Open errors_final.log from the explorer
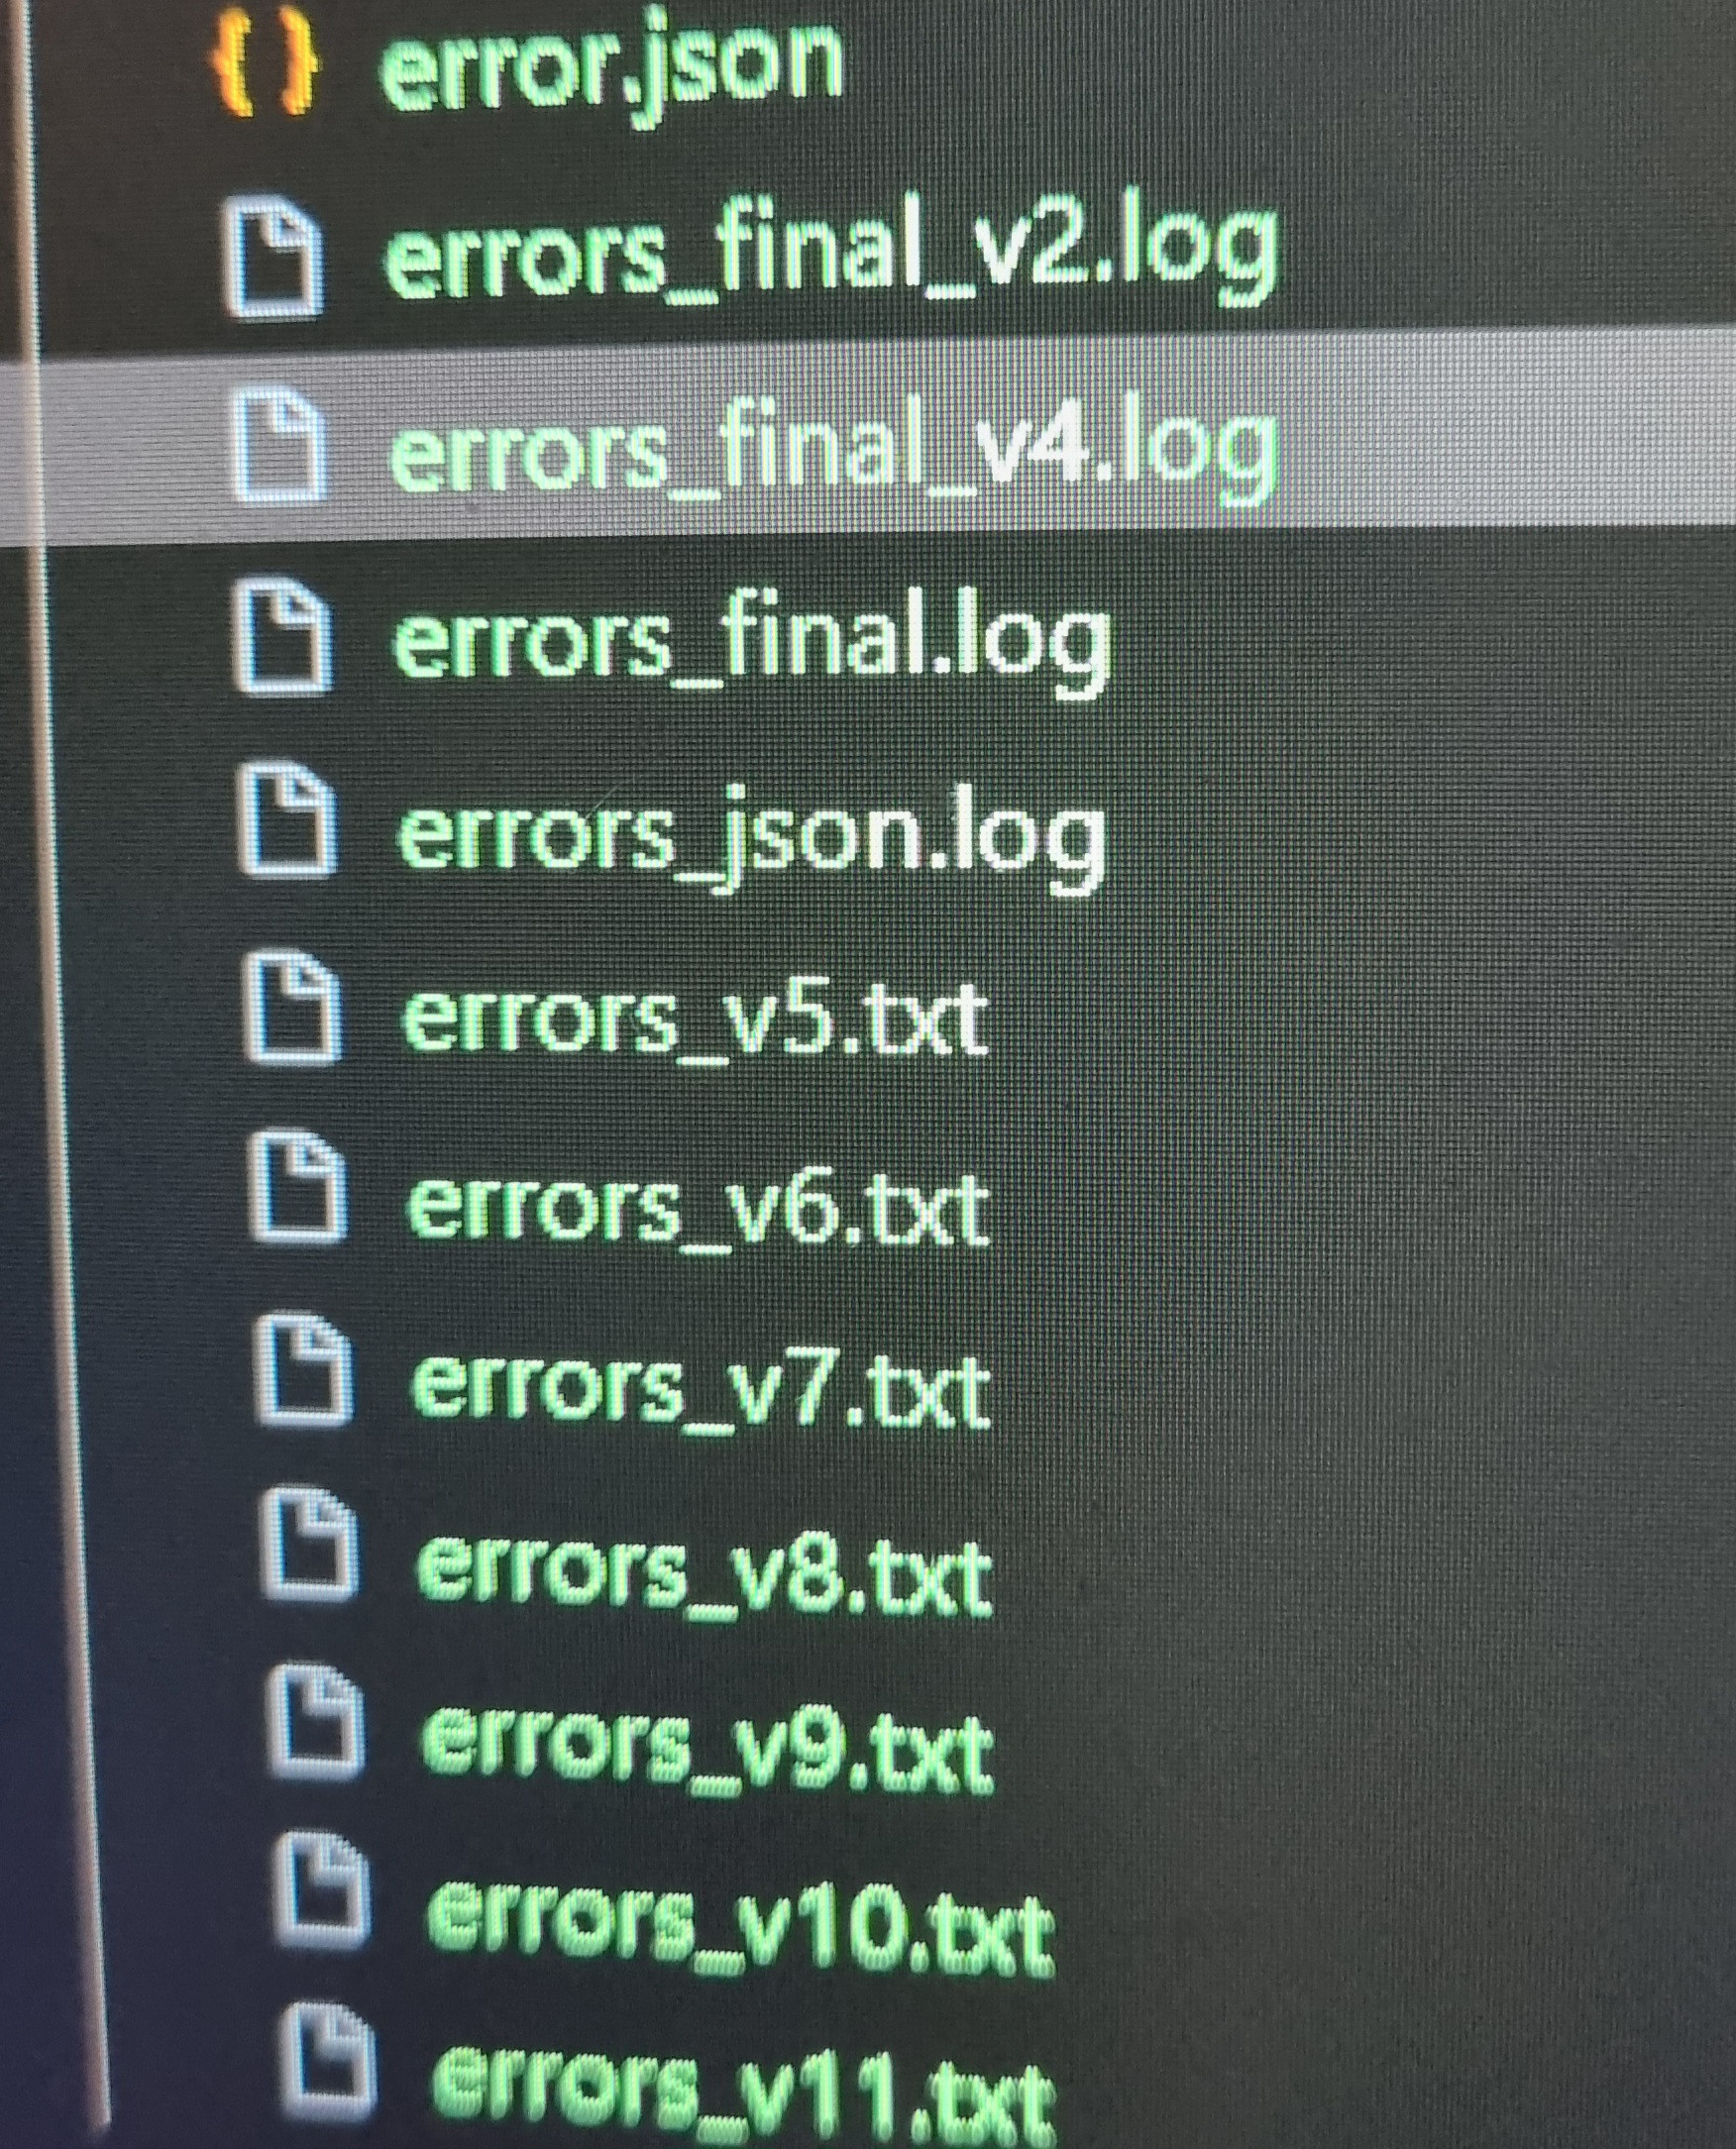 (x=752, y=640)
